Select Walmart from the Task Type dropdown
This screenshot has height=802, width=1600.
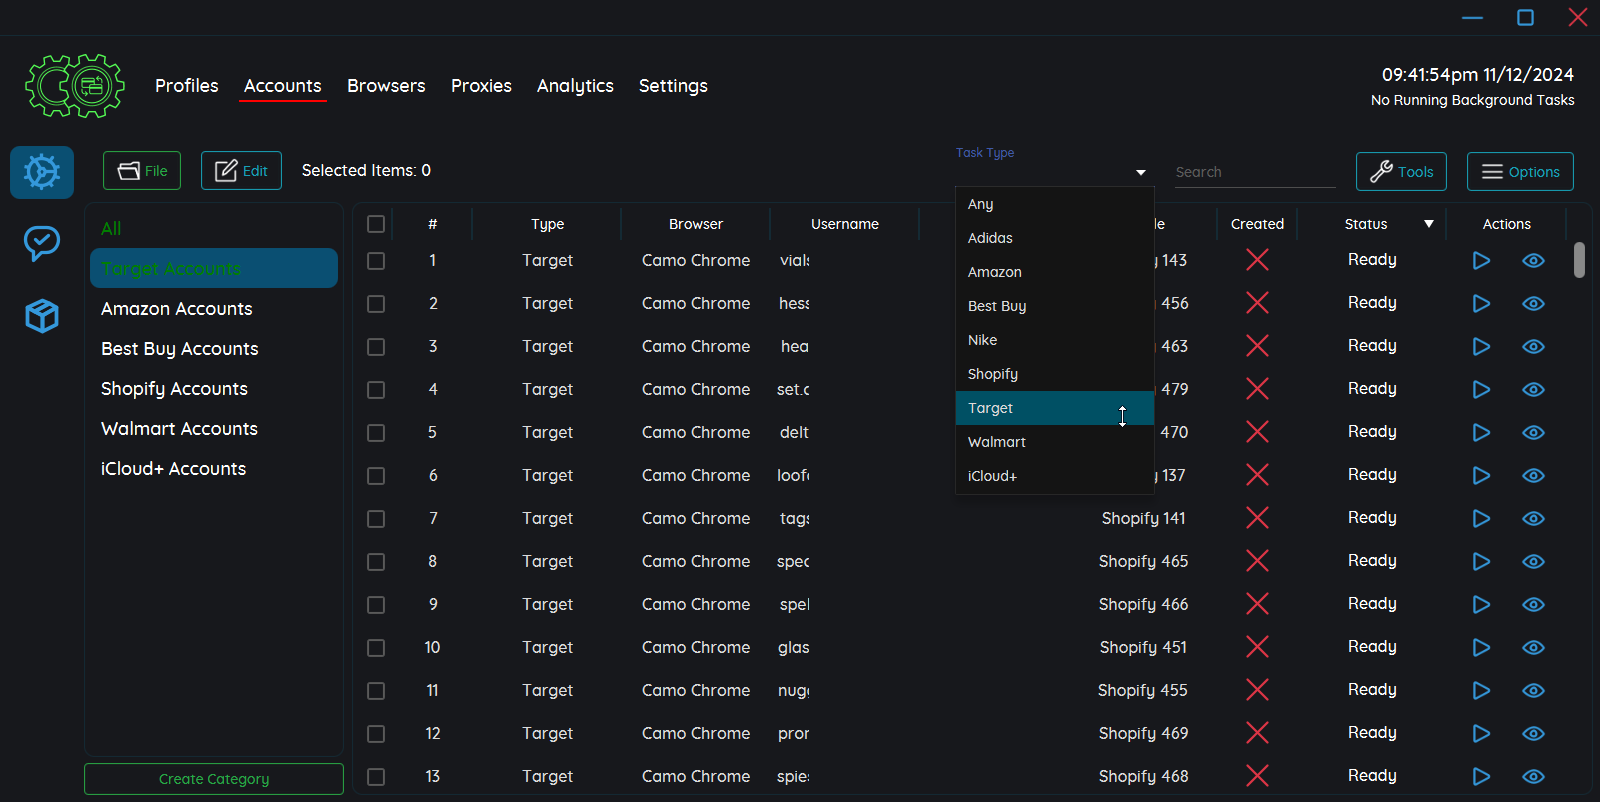(997, 442)
